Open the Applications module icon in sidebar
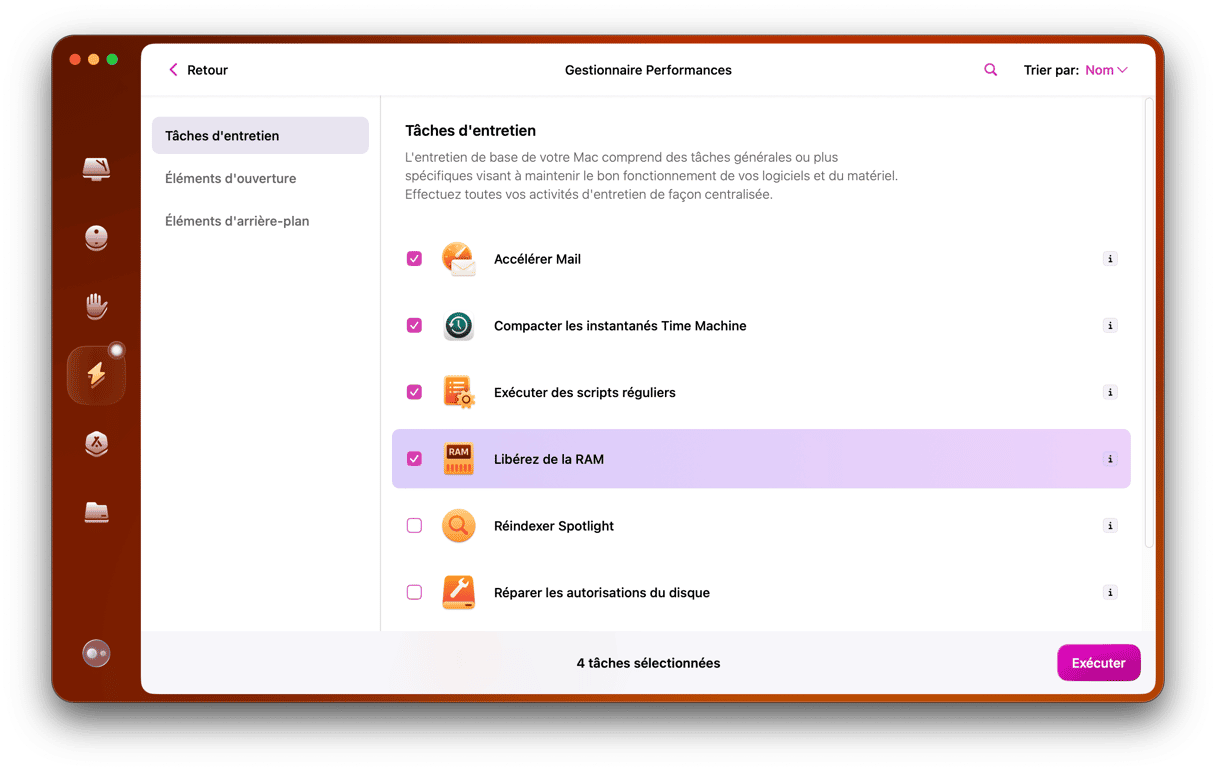Image resolution: width=1216 pixels, height=771 pixels. (96, 444)
